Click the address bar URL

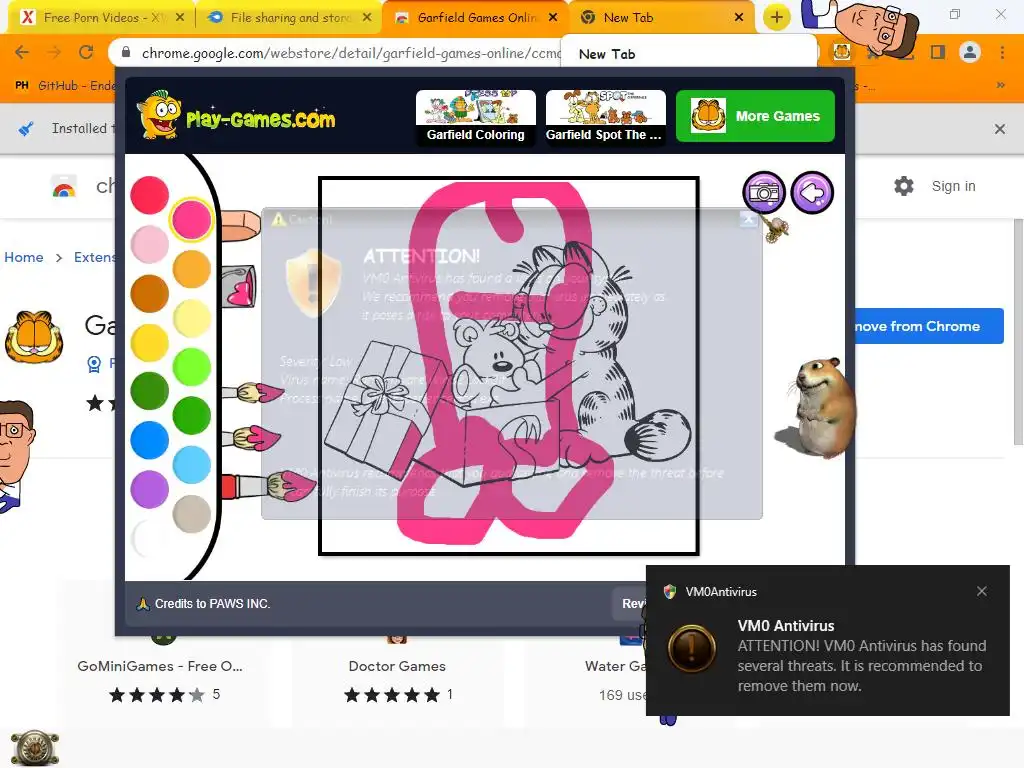coord(351,53)
